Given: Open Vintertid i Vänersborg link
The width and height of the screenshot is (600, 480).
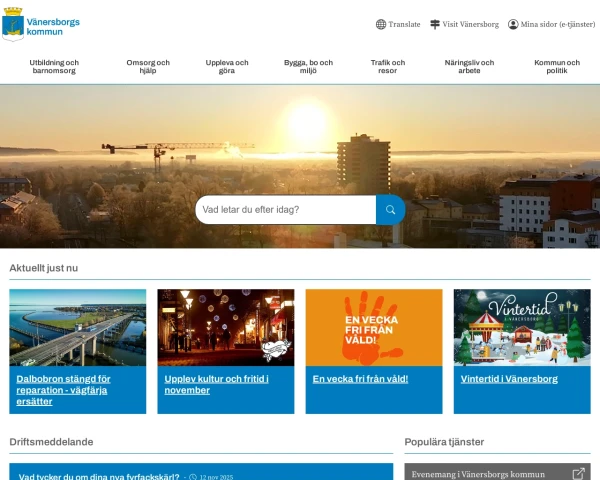Looking at the screenshot, I should (x=509, y=379).
